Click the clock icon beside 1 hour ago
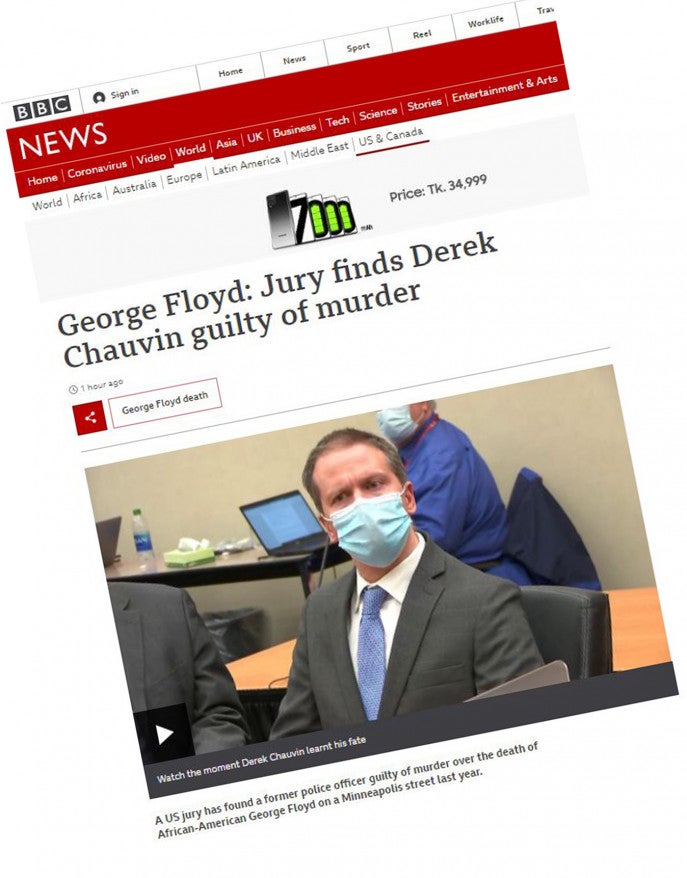 pyautogui.click(x=73, y=389)
